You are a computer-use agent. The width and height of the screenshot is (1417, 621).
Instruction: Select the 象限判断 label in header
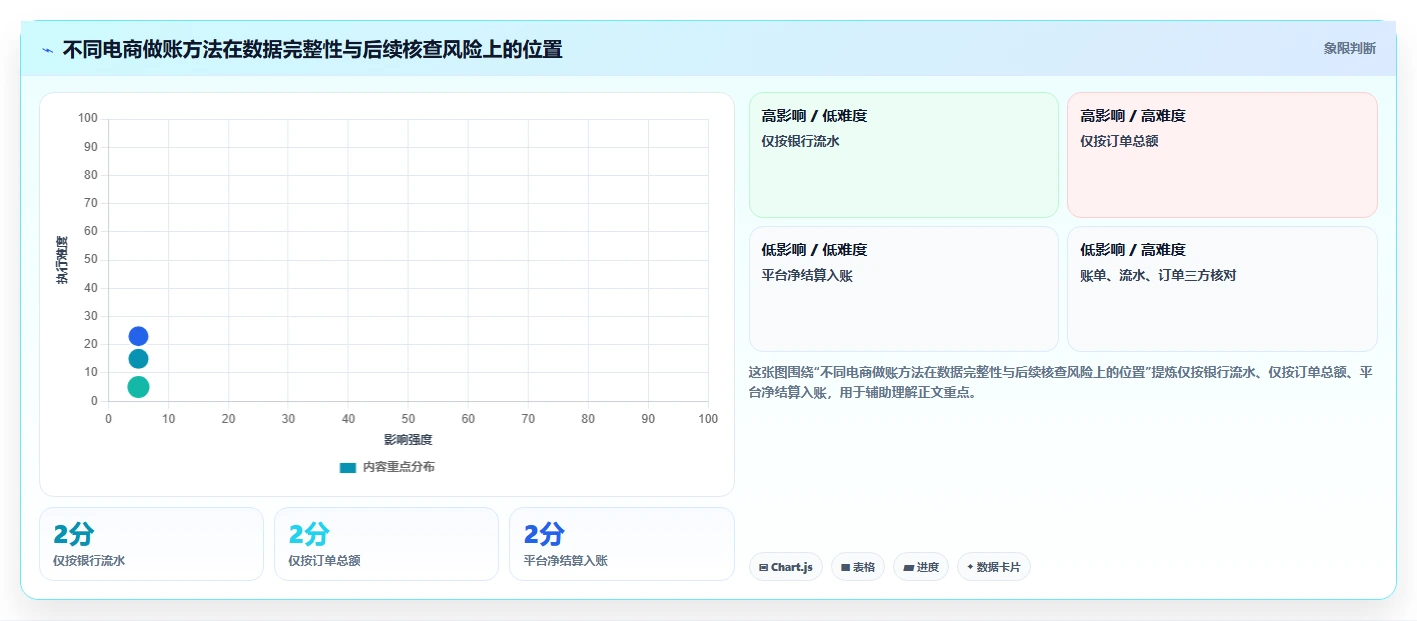coord(1350,48)
